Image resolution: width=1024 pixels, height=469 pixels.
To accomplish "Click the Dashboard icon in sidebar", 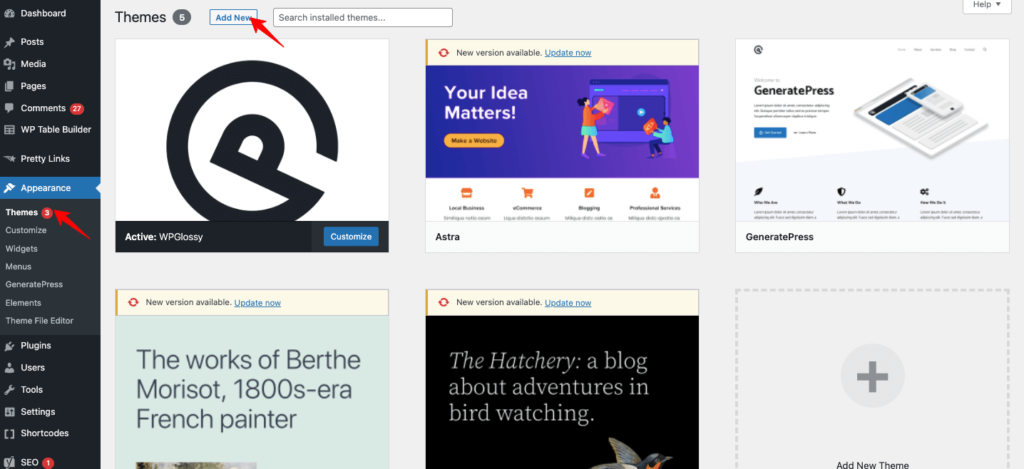I will point(9,13).
